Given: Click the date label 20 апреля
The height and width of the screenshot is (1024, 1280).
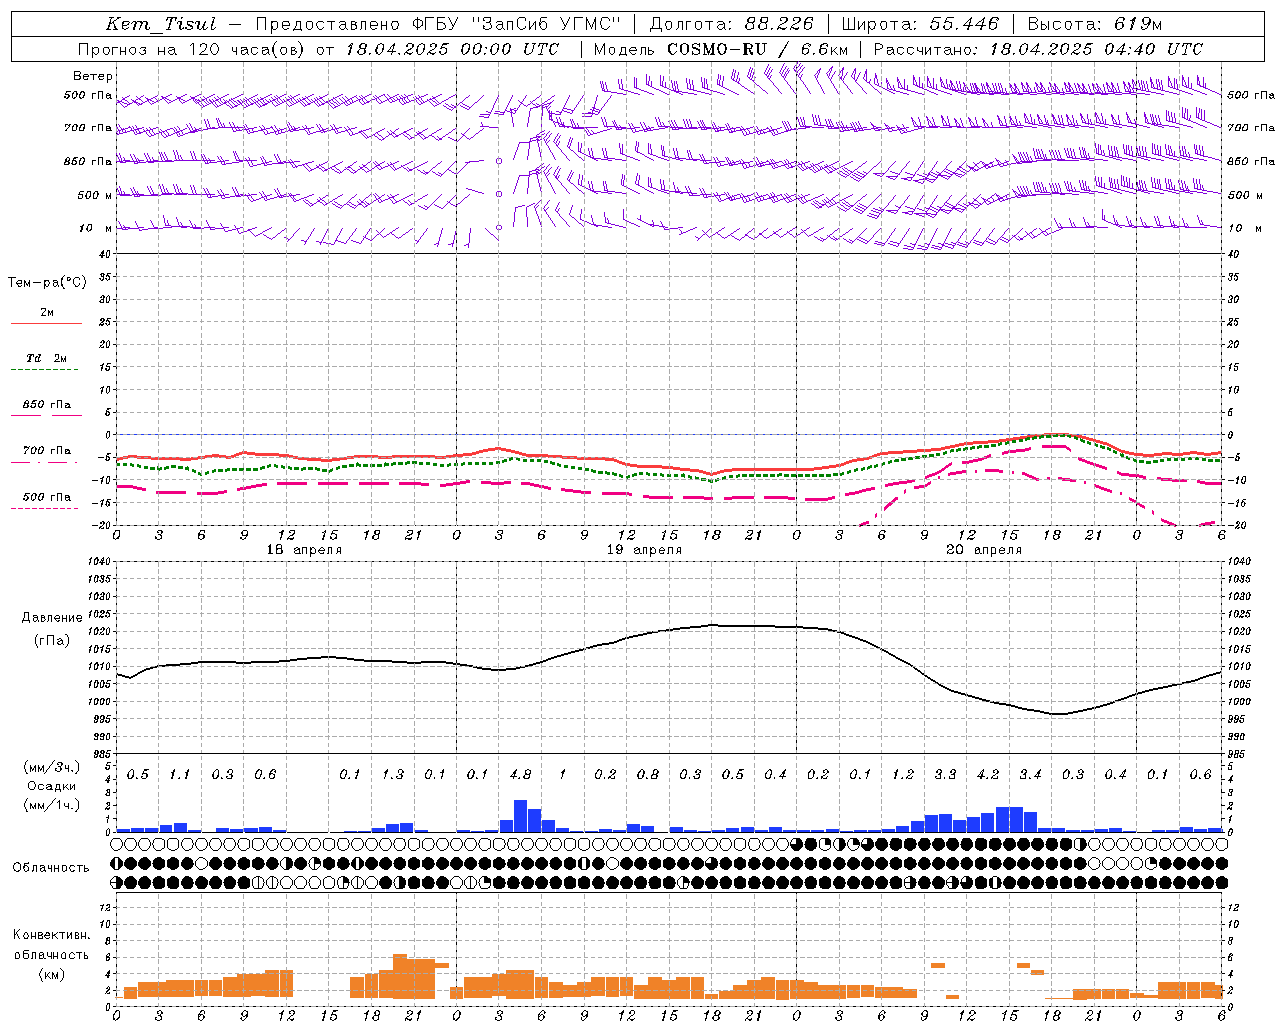Looking at the screenshot, I should pos(985,550).
